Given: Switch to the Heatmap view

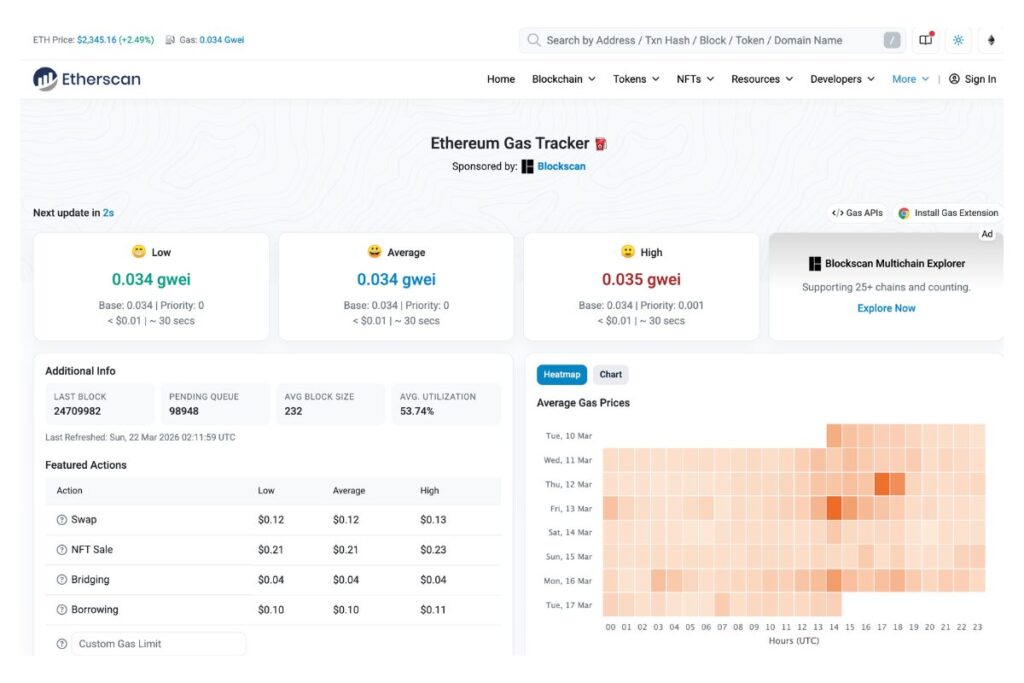Looking at the screenshot, I should pos(561,375).
